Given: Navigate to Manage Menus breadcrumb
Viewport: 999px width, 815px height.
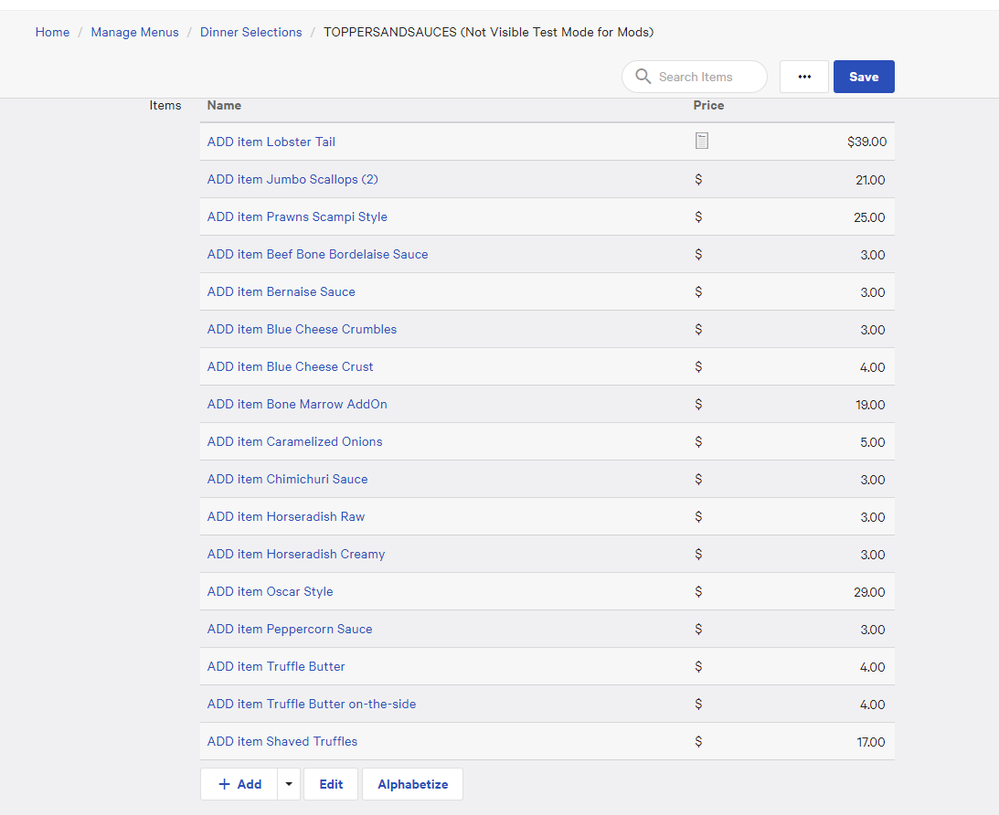Looking at the screenshot, I should pos(135,32).
